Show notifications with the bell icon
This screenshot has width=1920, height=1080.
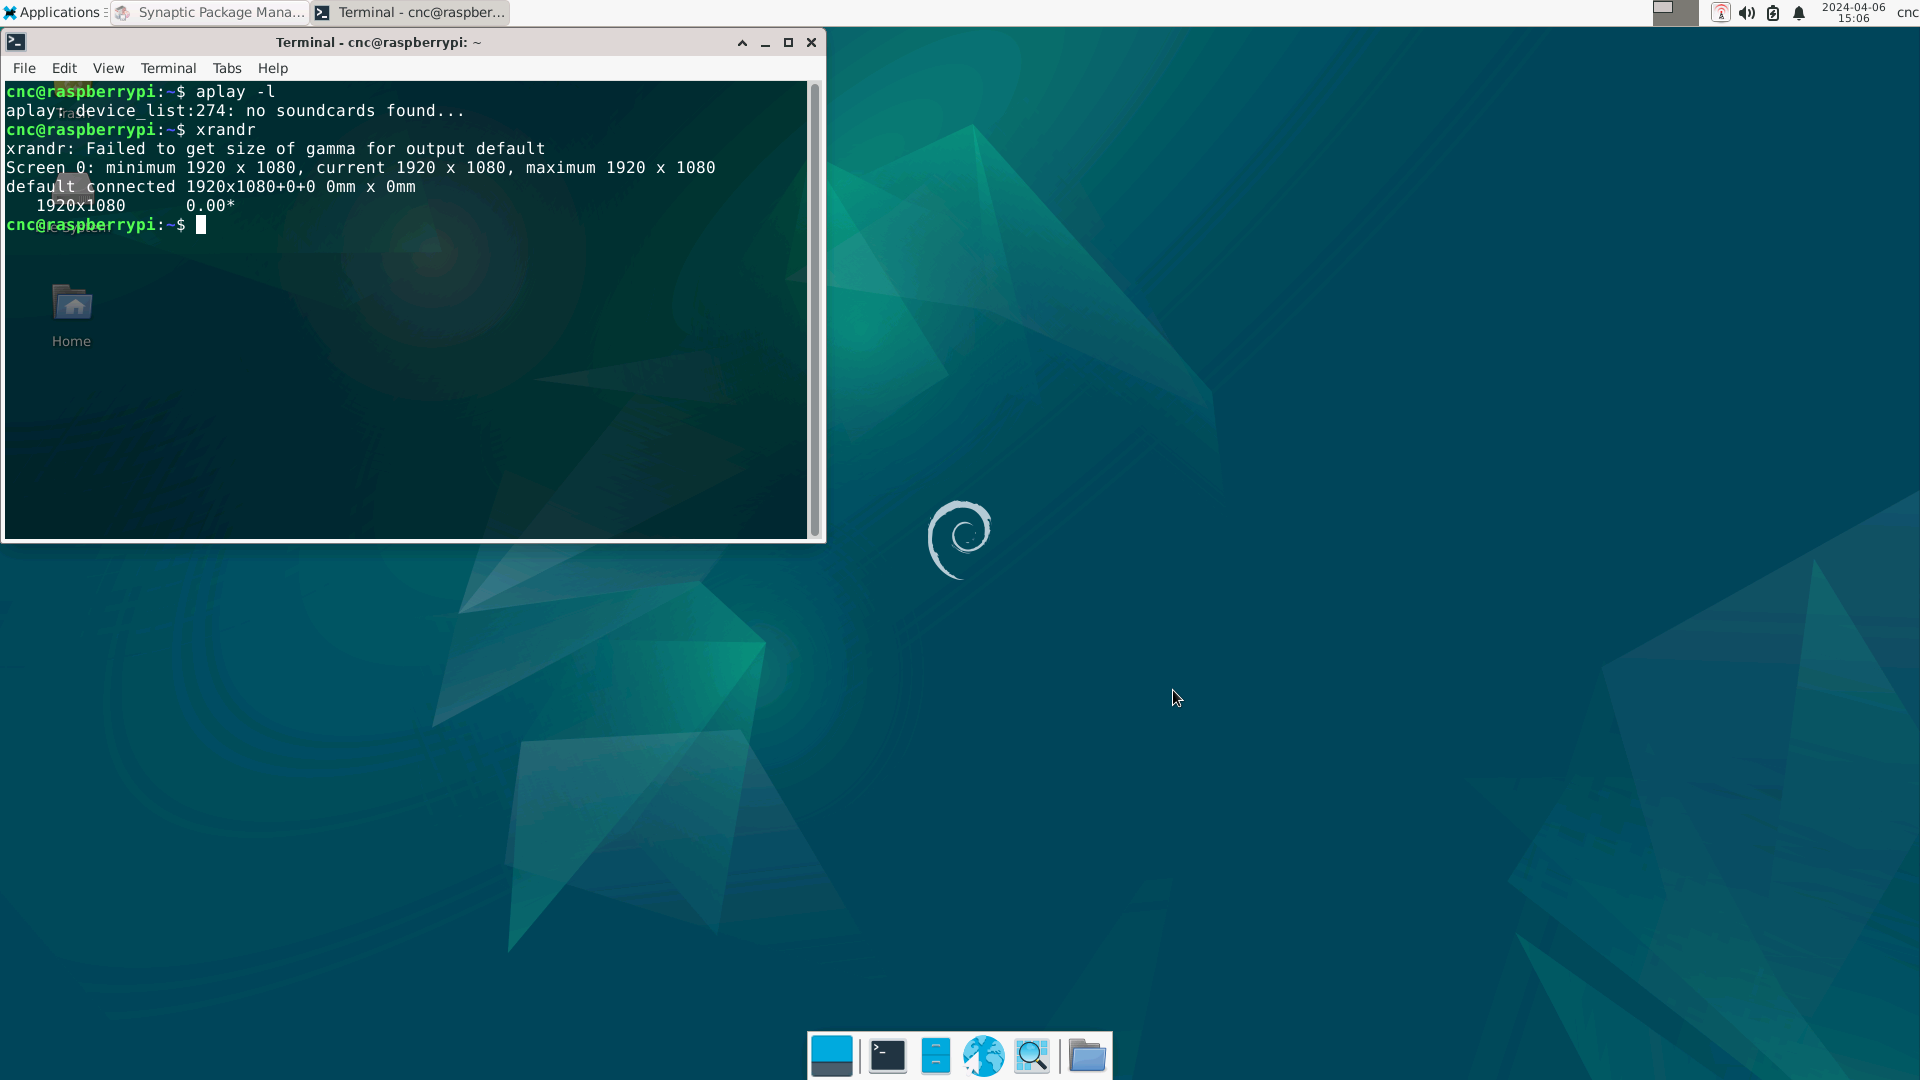(1798, 13)
